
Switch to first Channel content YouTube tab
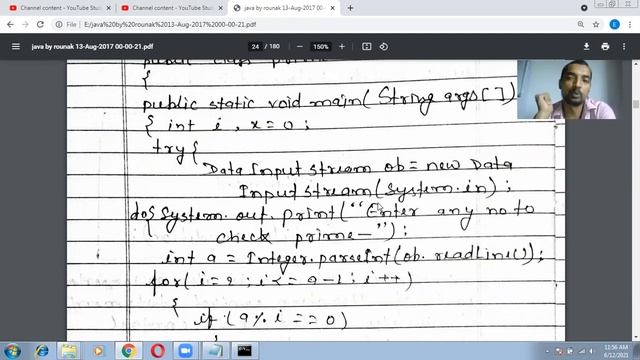(x=60, y=8)
